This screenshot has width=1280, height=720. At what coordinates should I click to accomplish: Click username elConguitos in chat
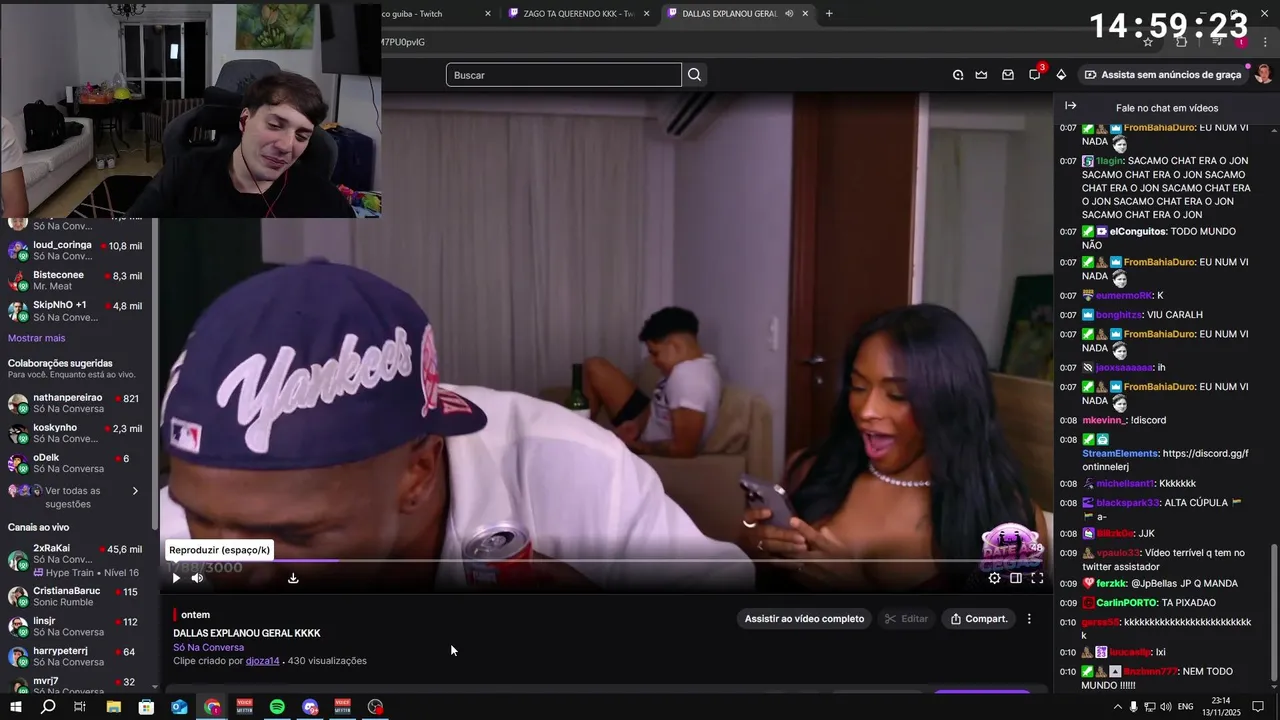click(1138, 232)
